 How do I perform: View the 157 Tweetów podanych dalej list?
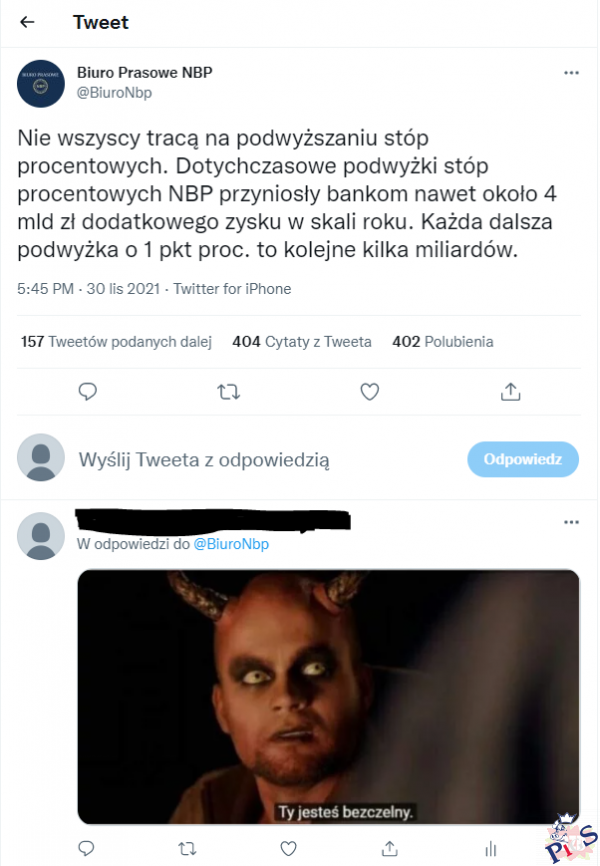pyautogui.click(x=116, y=342)
